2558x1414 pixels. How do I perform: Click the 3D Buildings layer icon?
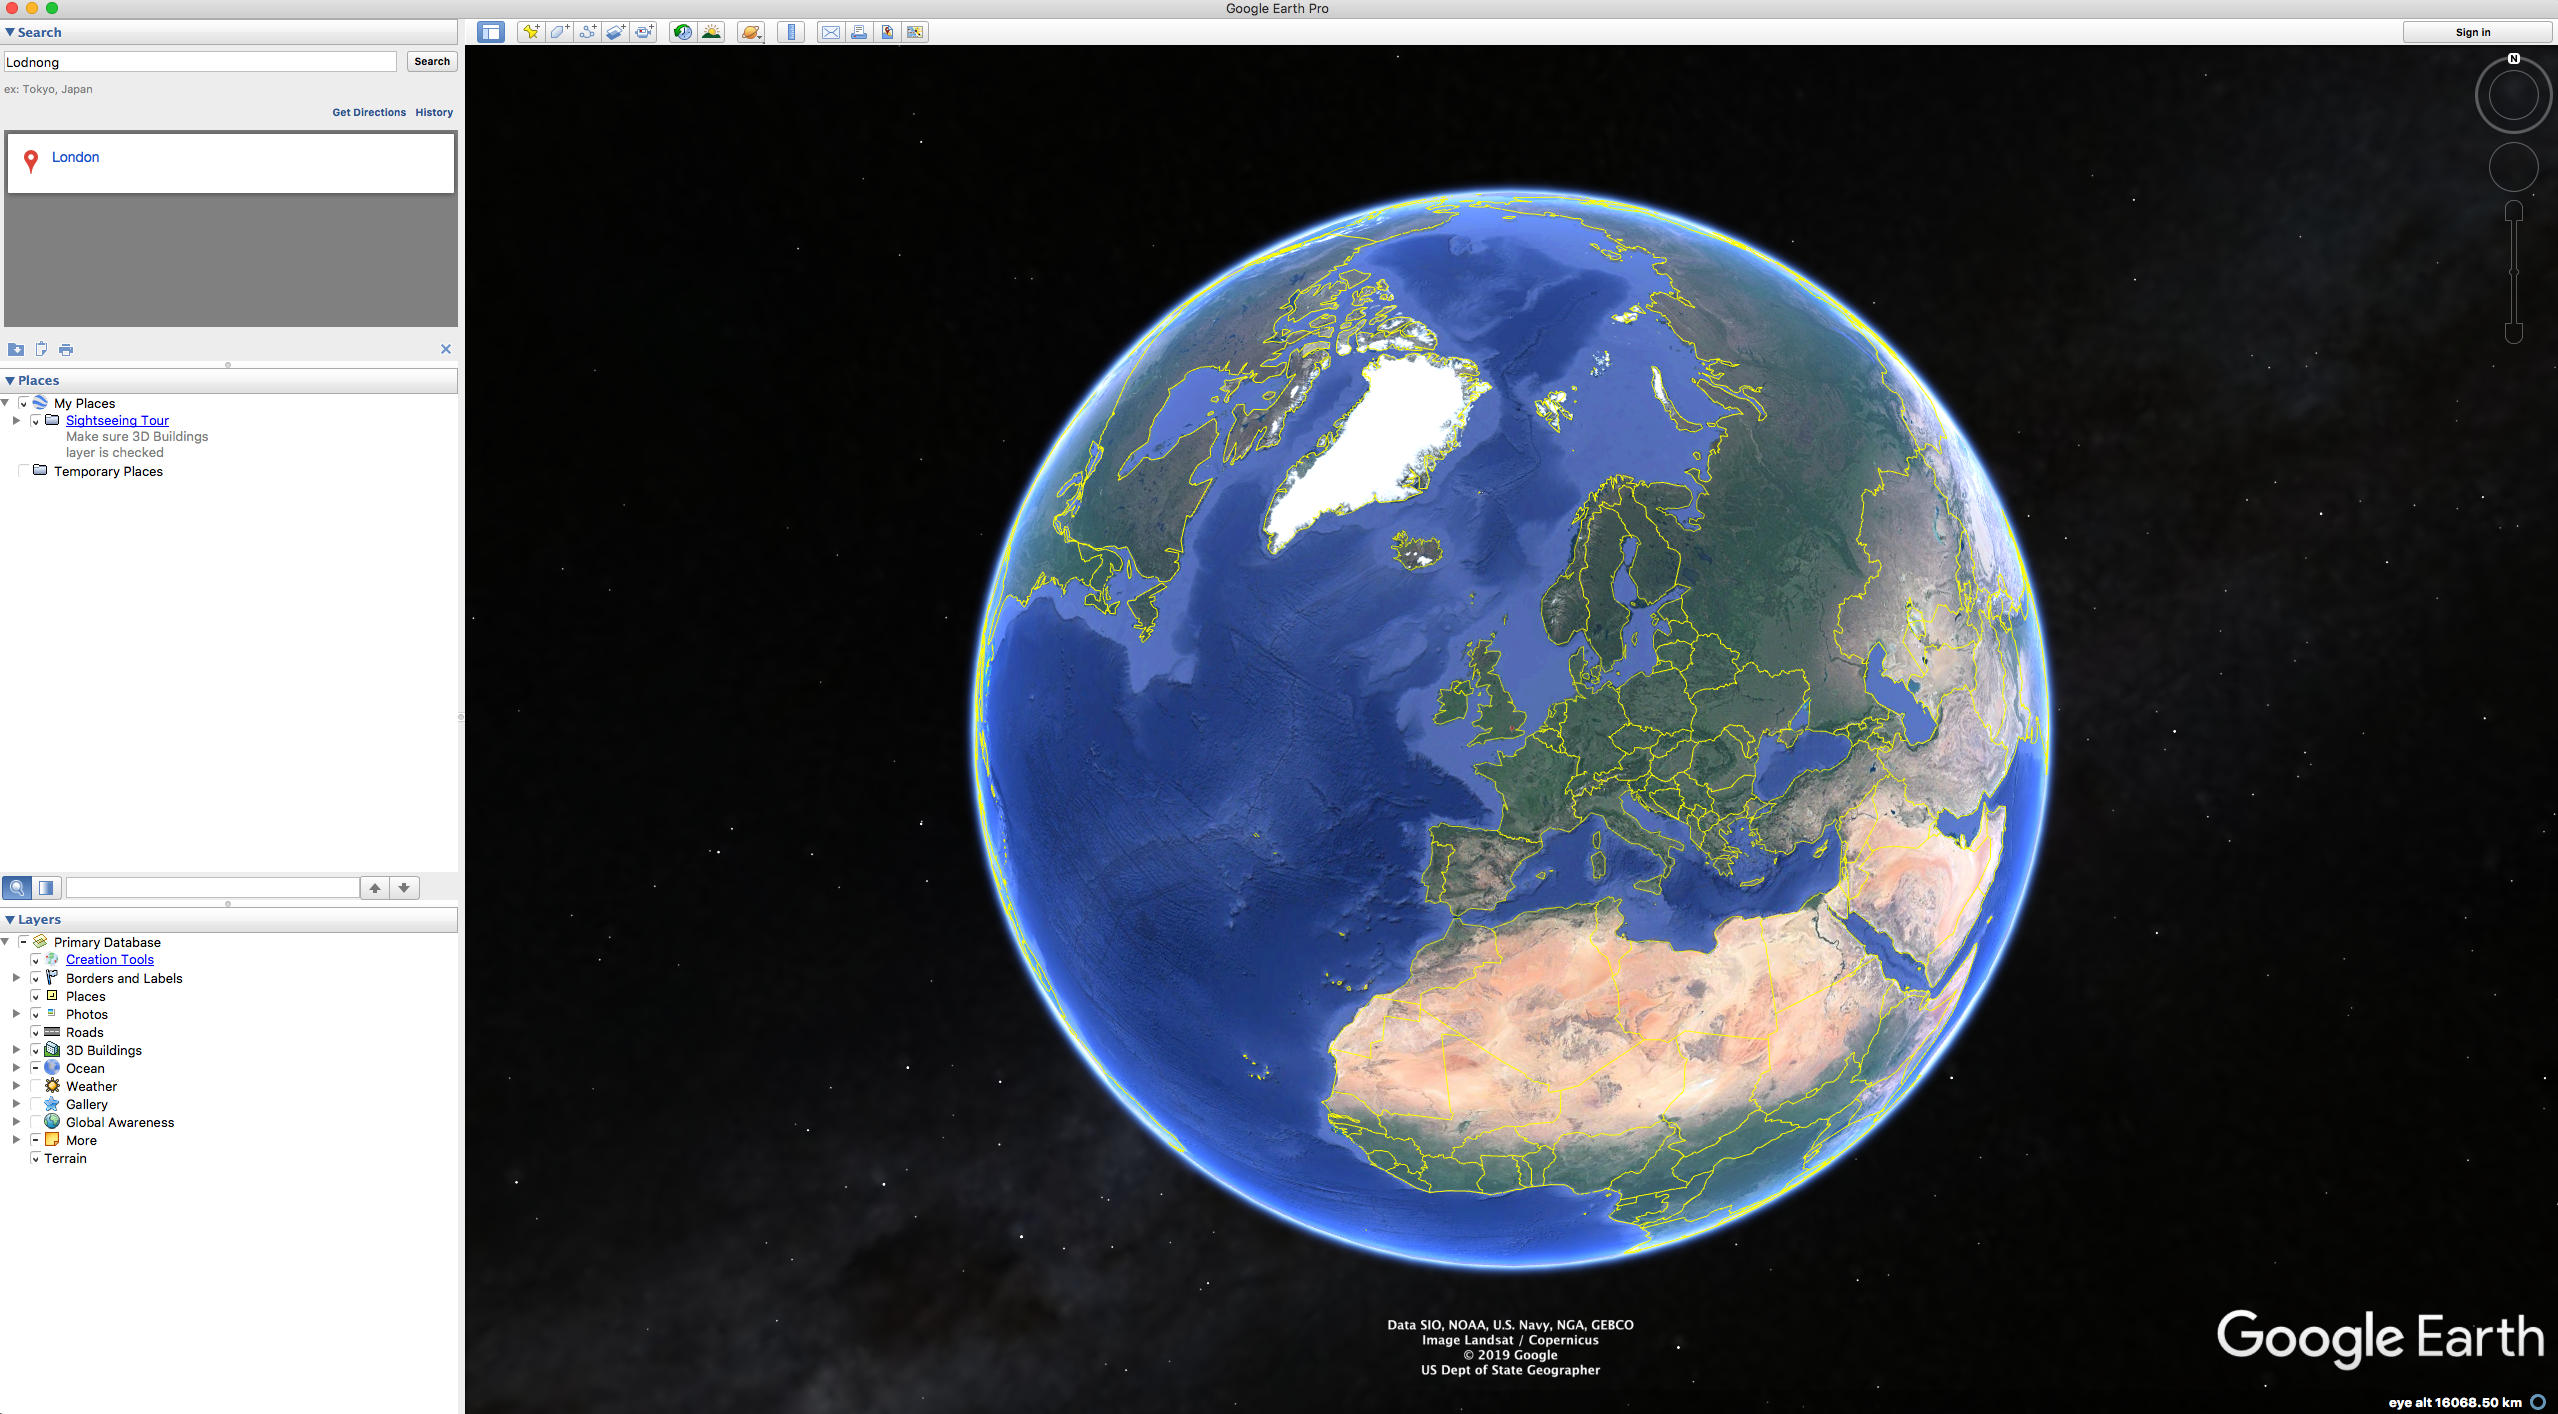pos(52,1050)
